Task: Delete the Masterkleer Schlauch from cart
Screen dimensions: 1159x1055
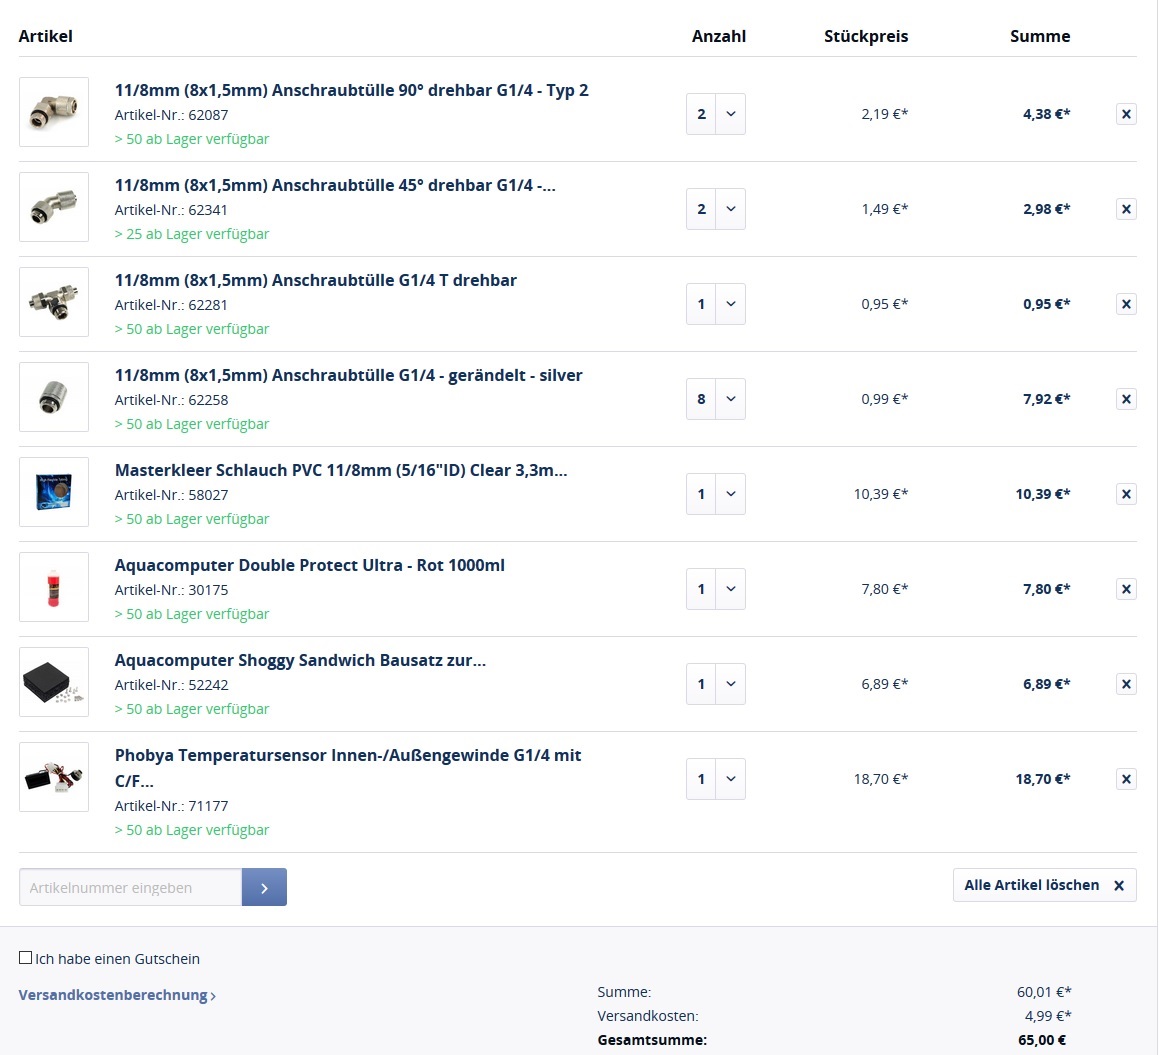Action: [1126, 494]
